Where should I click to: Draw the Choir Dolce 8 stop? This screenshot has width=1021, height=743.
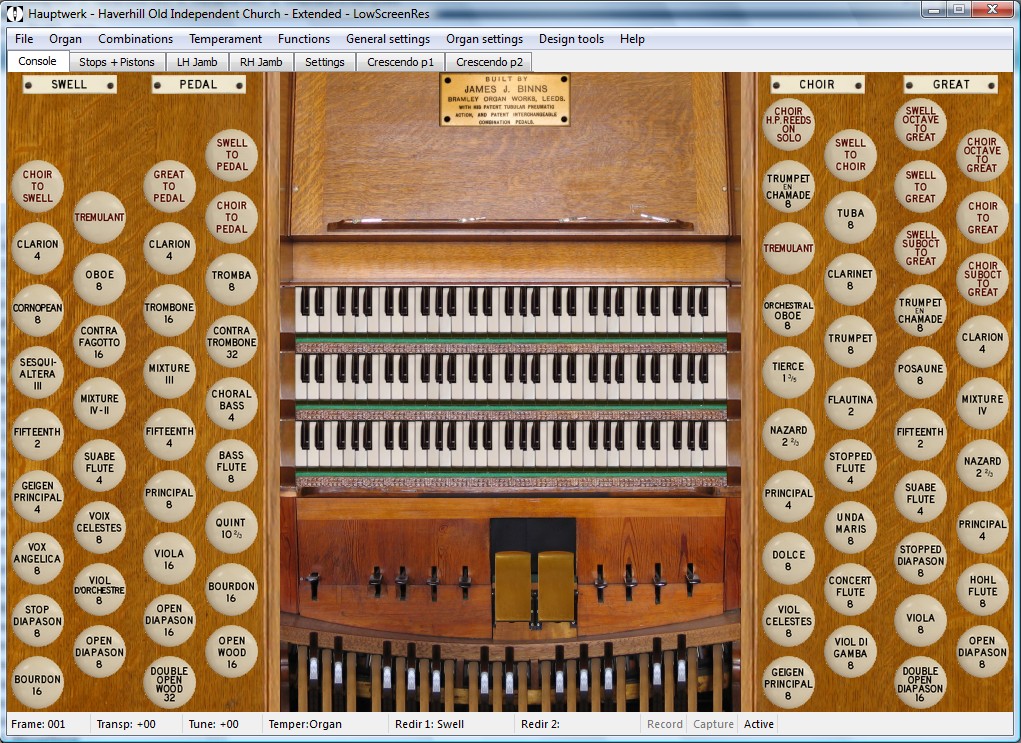(789, 559)
